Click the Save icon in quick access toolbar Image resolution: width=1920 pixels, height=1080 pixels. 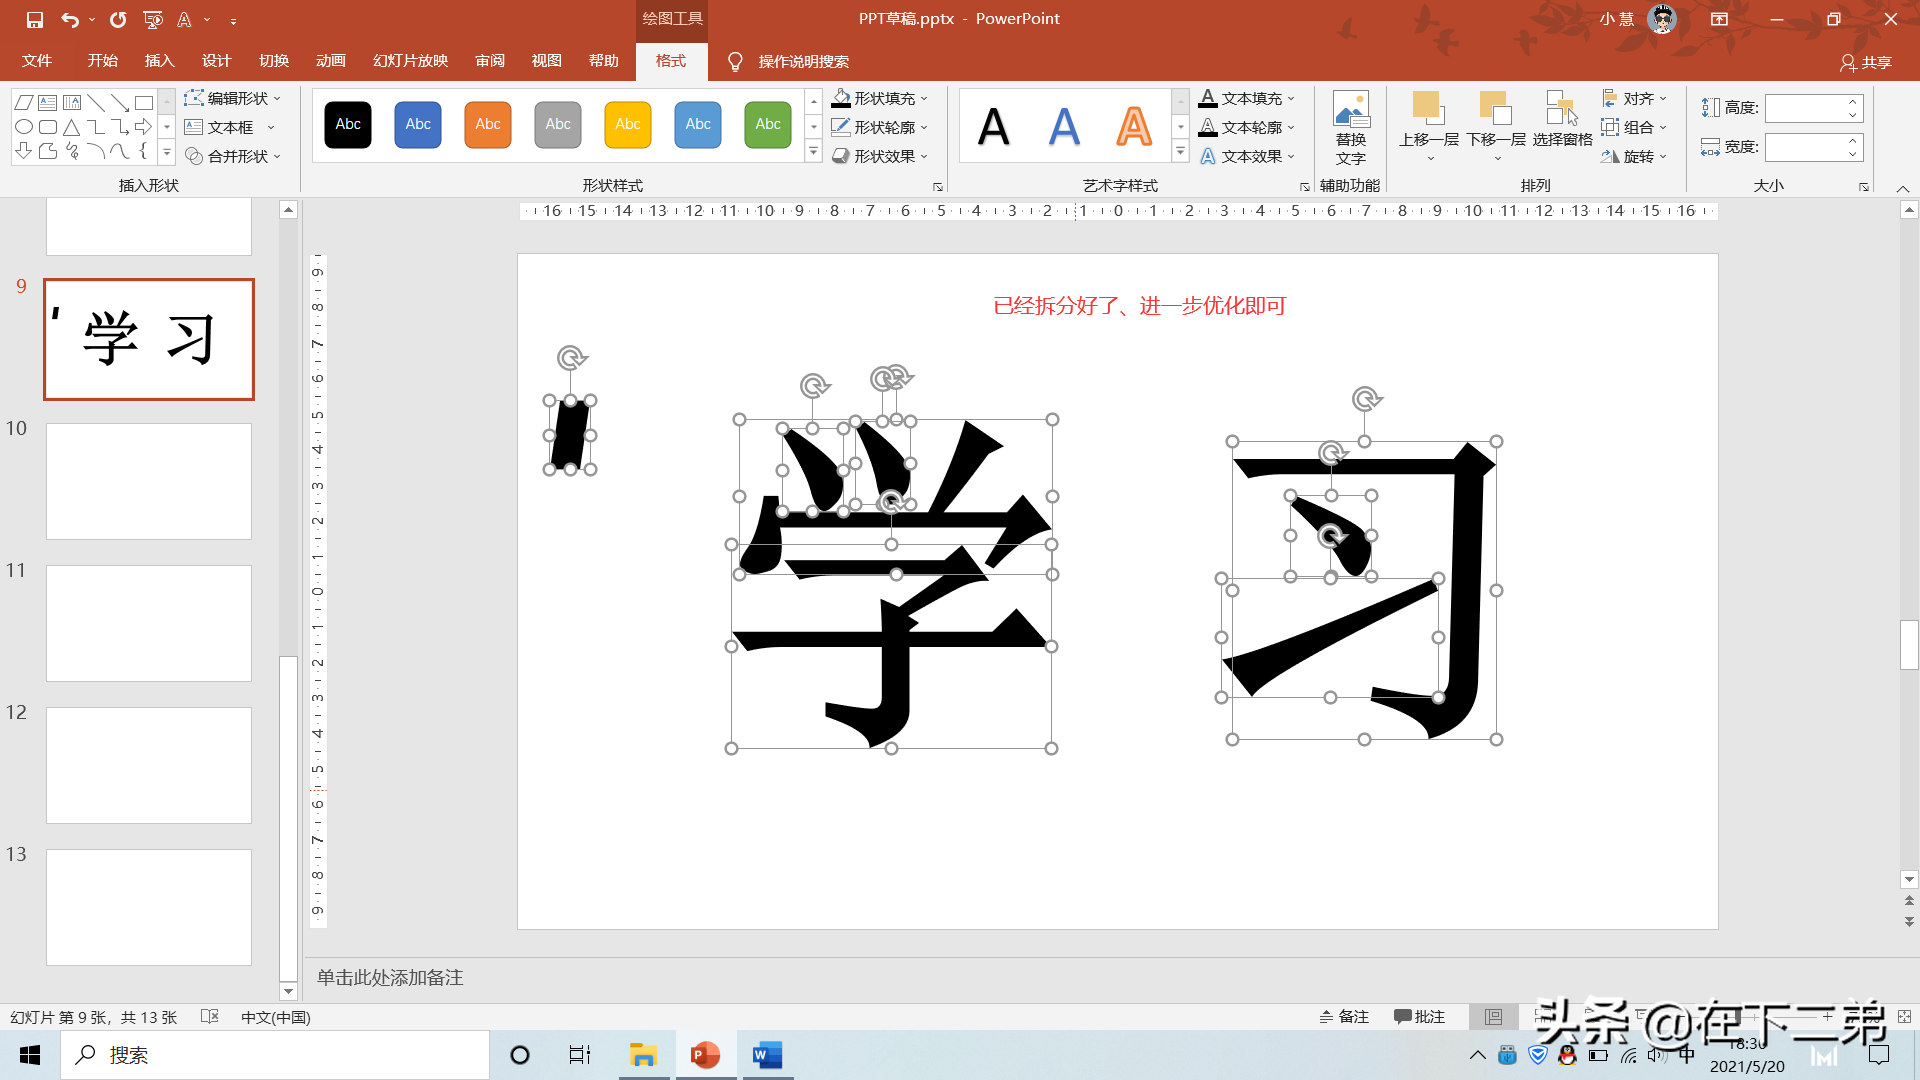click(34, 19)
